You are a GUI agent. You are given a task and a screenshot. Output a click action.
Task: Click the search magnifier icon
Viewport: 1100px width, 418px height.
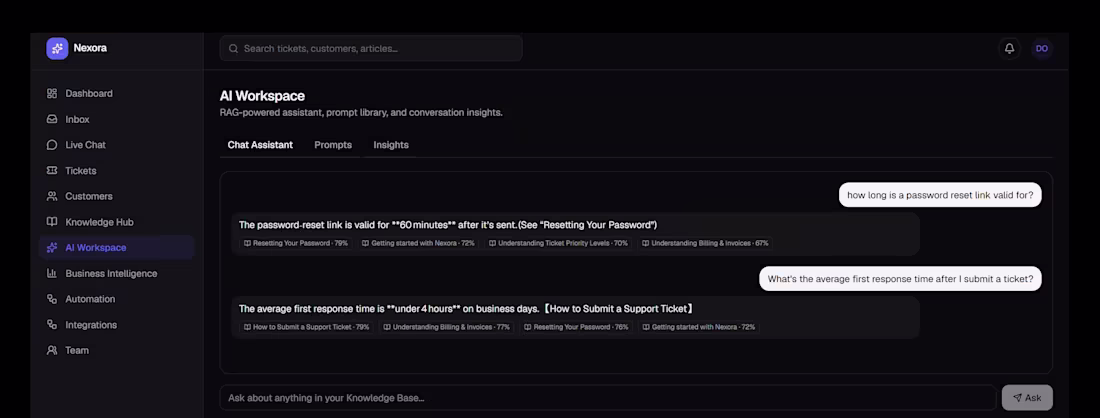pyautogui.click(x=234, y=48)
